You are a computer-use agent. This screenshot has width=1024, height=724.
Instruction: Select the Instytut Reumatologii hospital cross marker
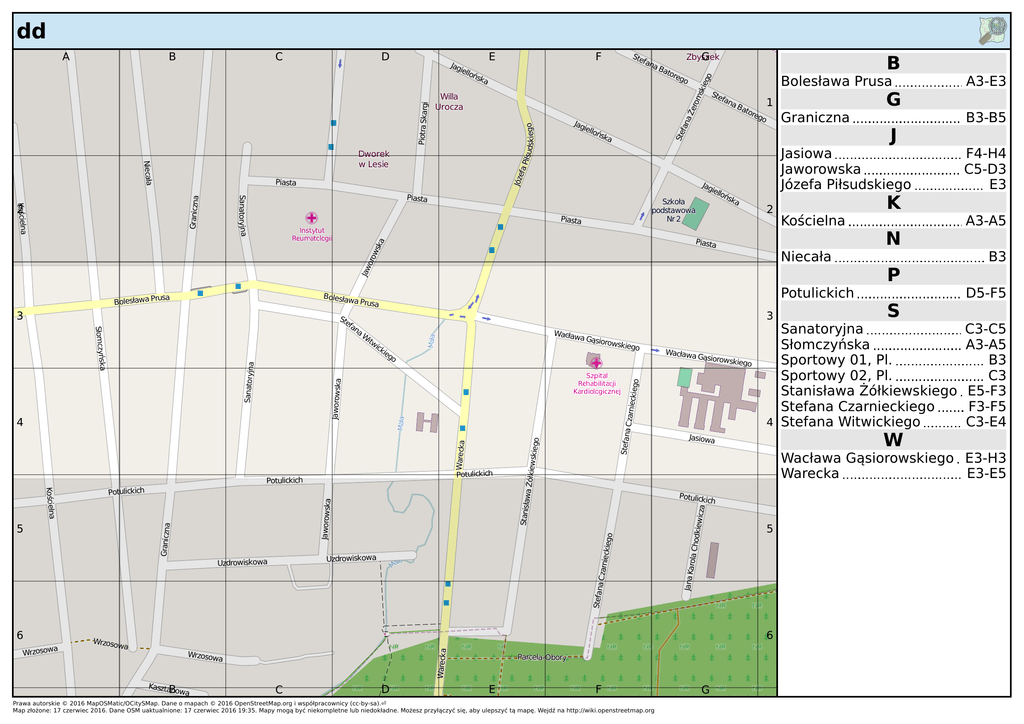tap(311, 217)
